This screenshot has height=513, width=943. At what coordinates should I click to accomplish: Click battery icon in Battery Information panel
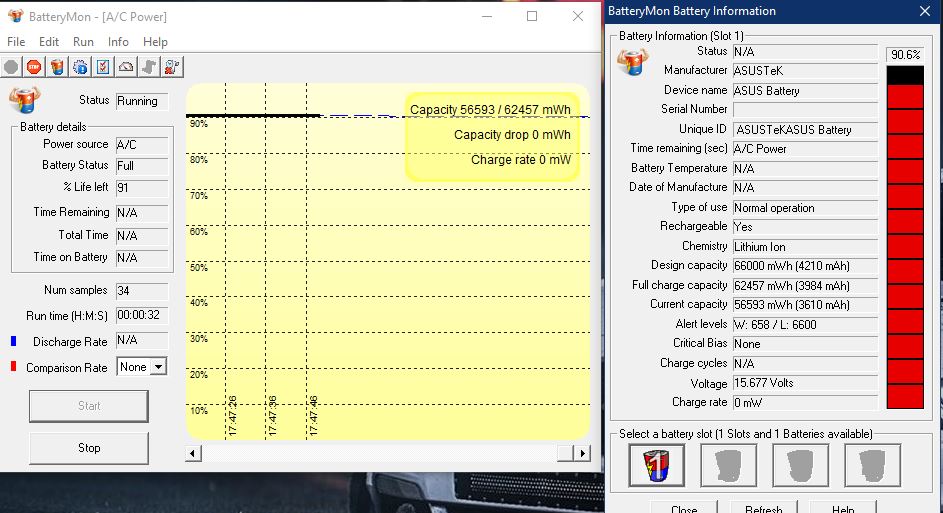(633, 61)
